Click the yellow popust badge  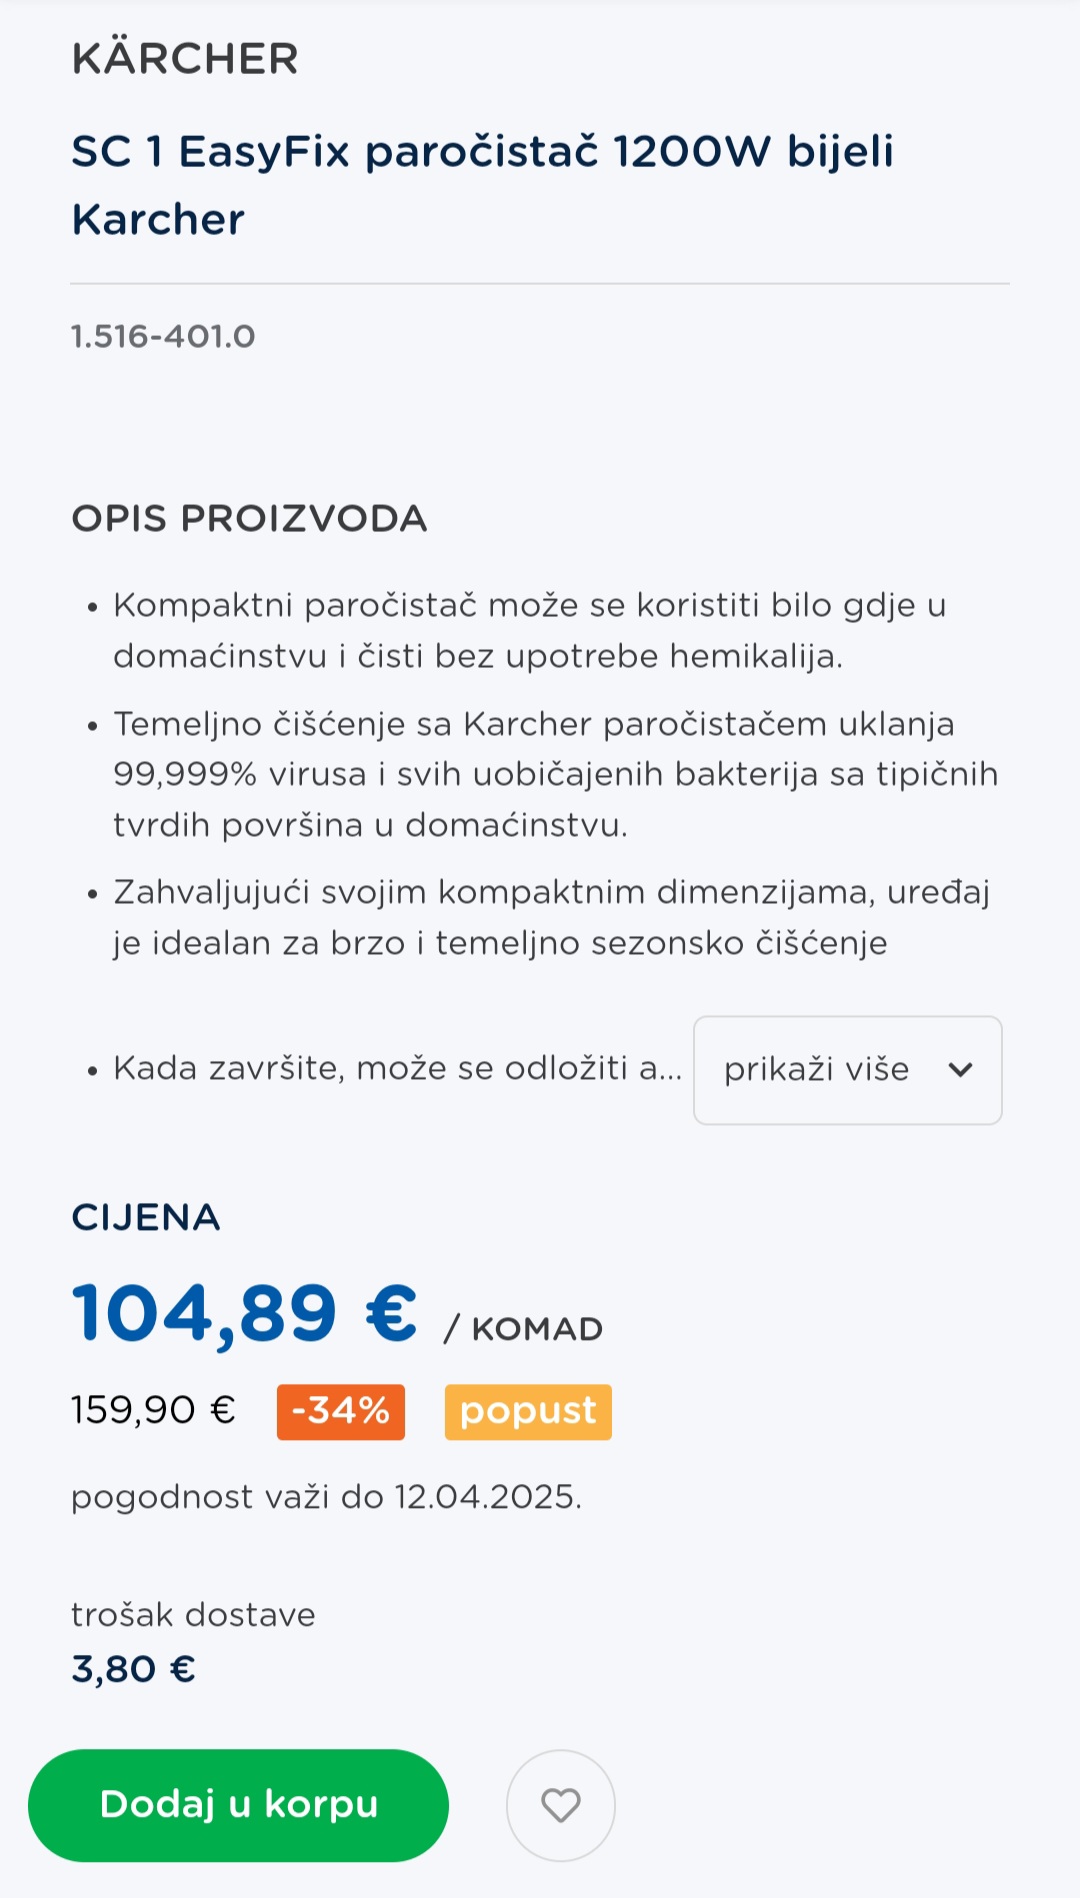[x=528, y=1411]
